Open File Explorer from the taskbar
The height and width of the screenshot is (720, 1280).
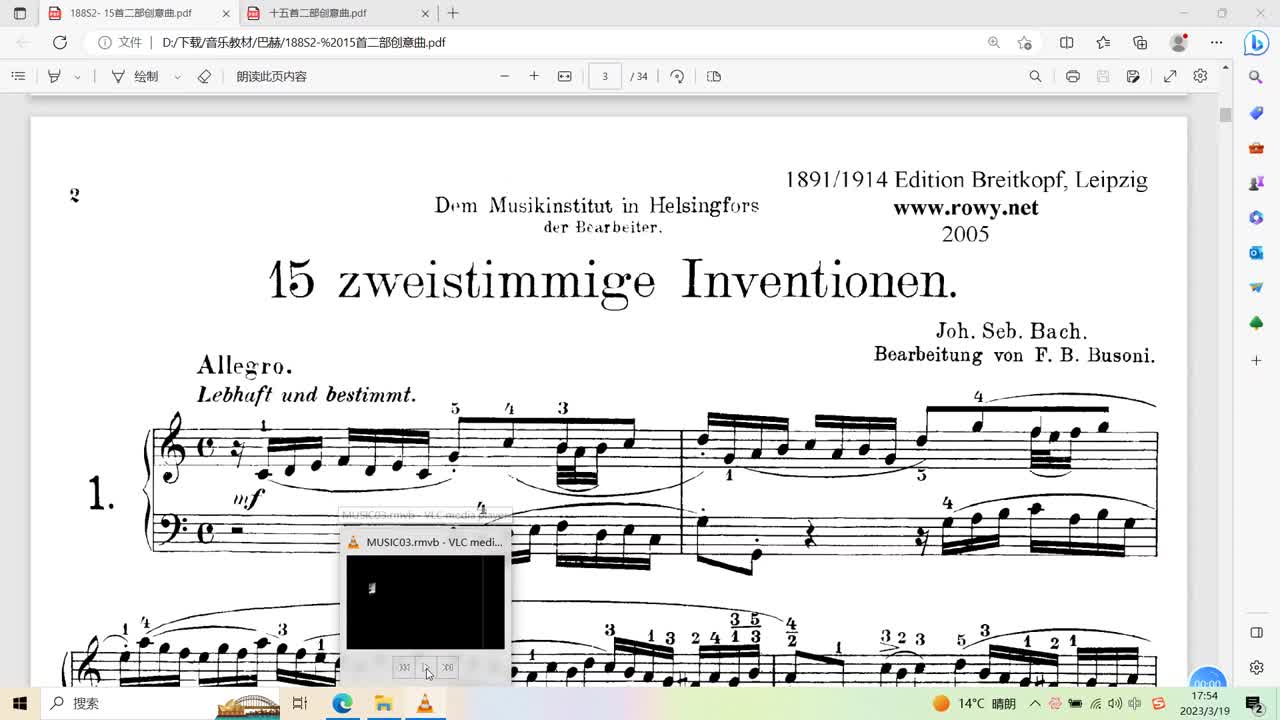(x=384, y=703)
